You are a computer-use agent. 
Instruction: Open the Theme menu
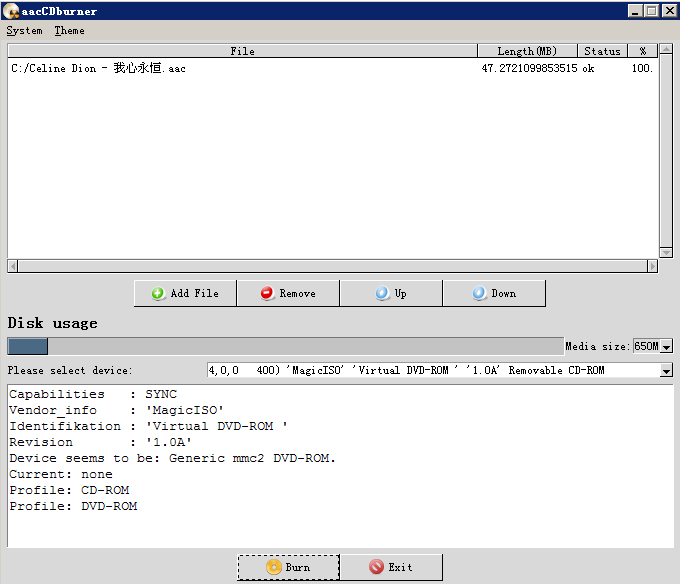[69, 31]
